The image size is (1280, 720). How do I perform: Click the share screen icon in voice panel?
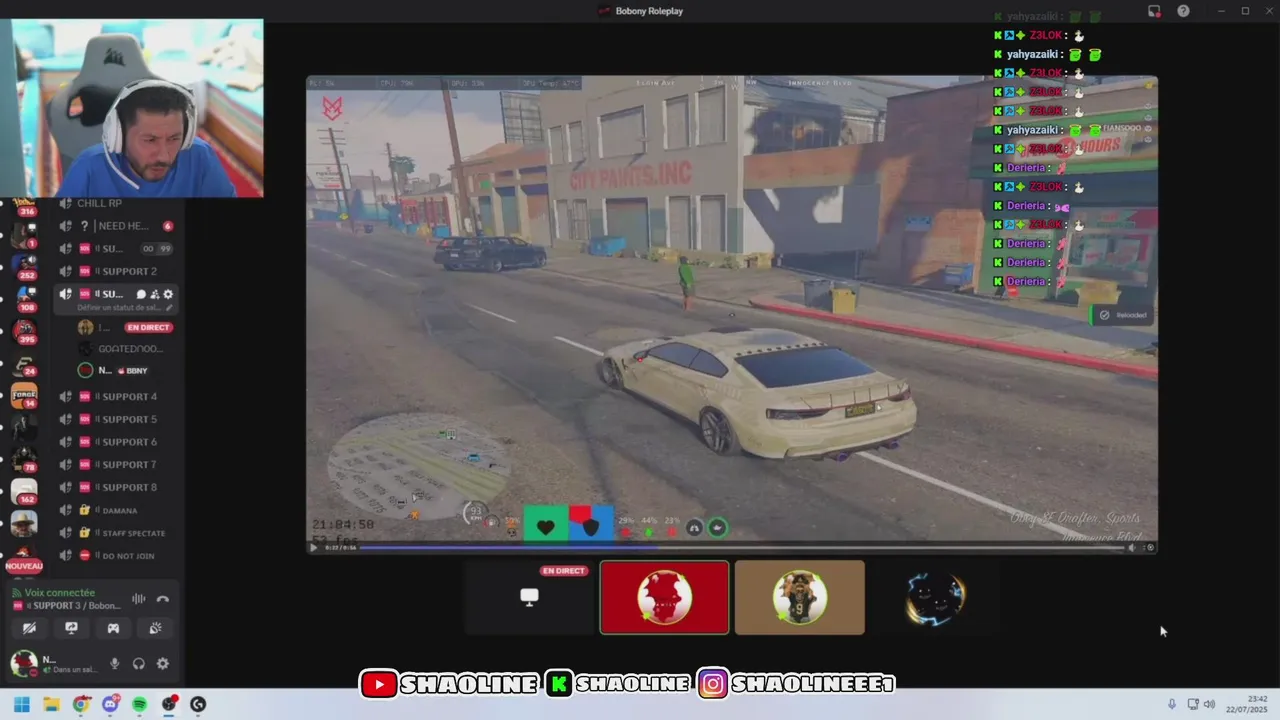point(71,628)
